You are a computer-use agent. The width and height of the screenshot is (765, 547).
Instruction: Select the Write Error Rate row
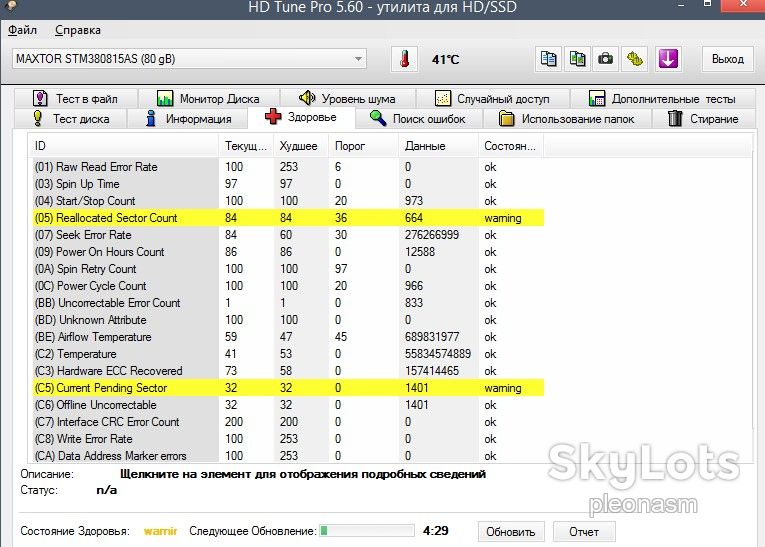286,439
